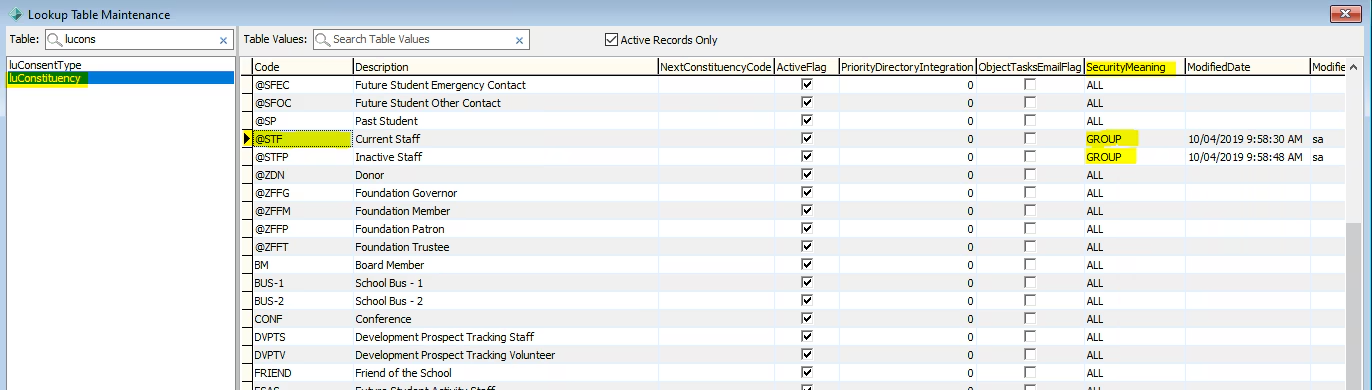1372x390 pixels.
Task: Uncheck ActiveFlag for Current Staff row
Action: pos(807,139)
